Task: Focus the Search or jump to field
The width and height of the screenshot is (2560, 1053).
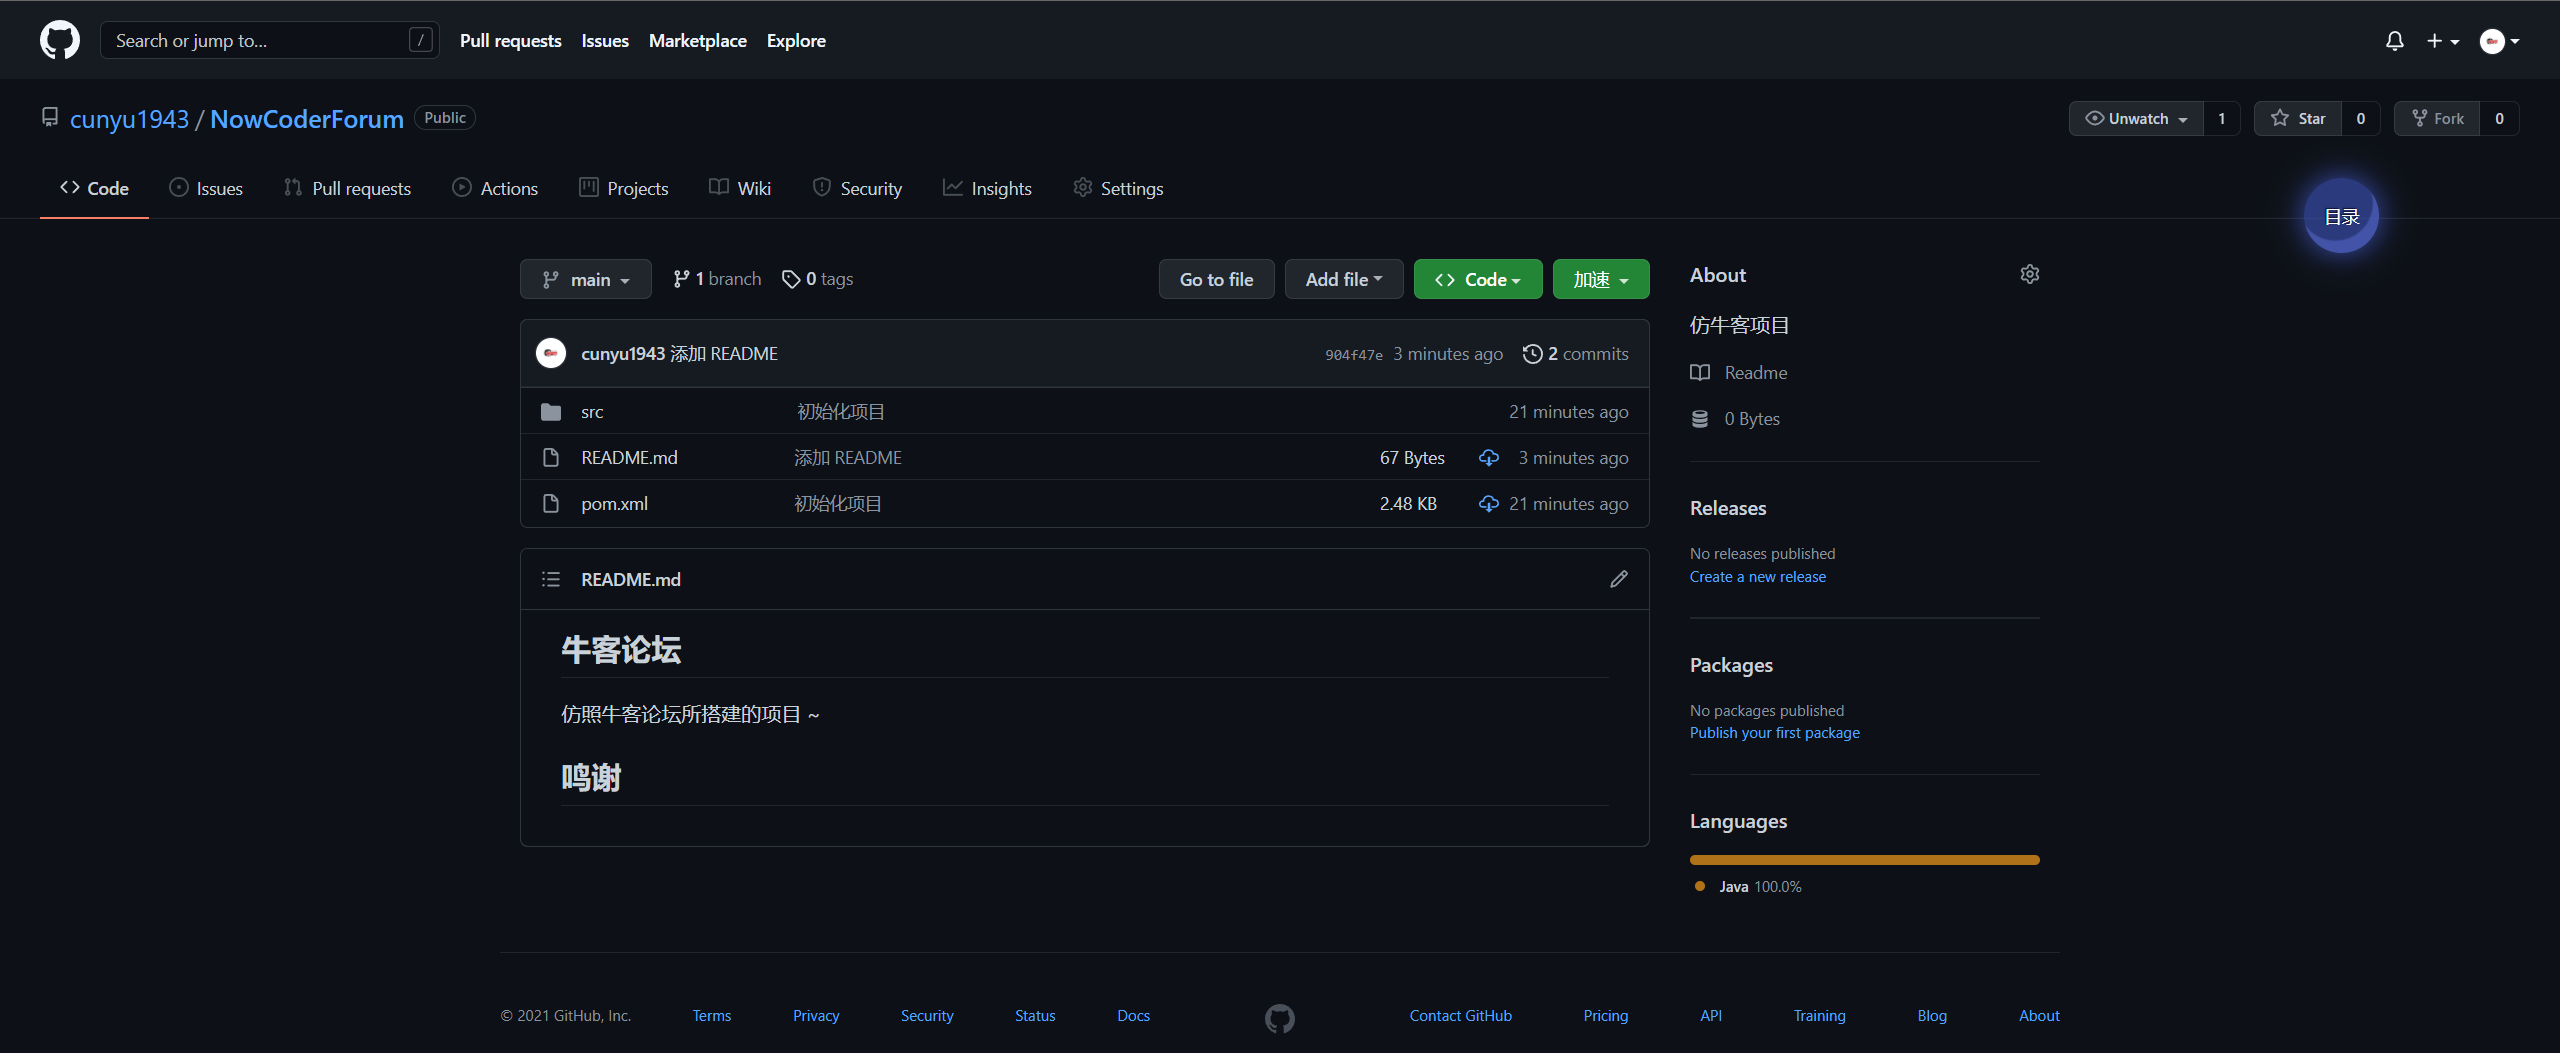Action: 270,40
